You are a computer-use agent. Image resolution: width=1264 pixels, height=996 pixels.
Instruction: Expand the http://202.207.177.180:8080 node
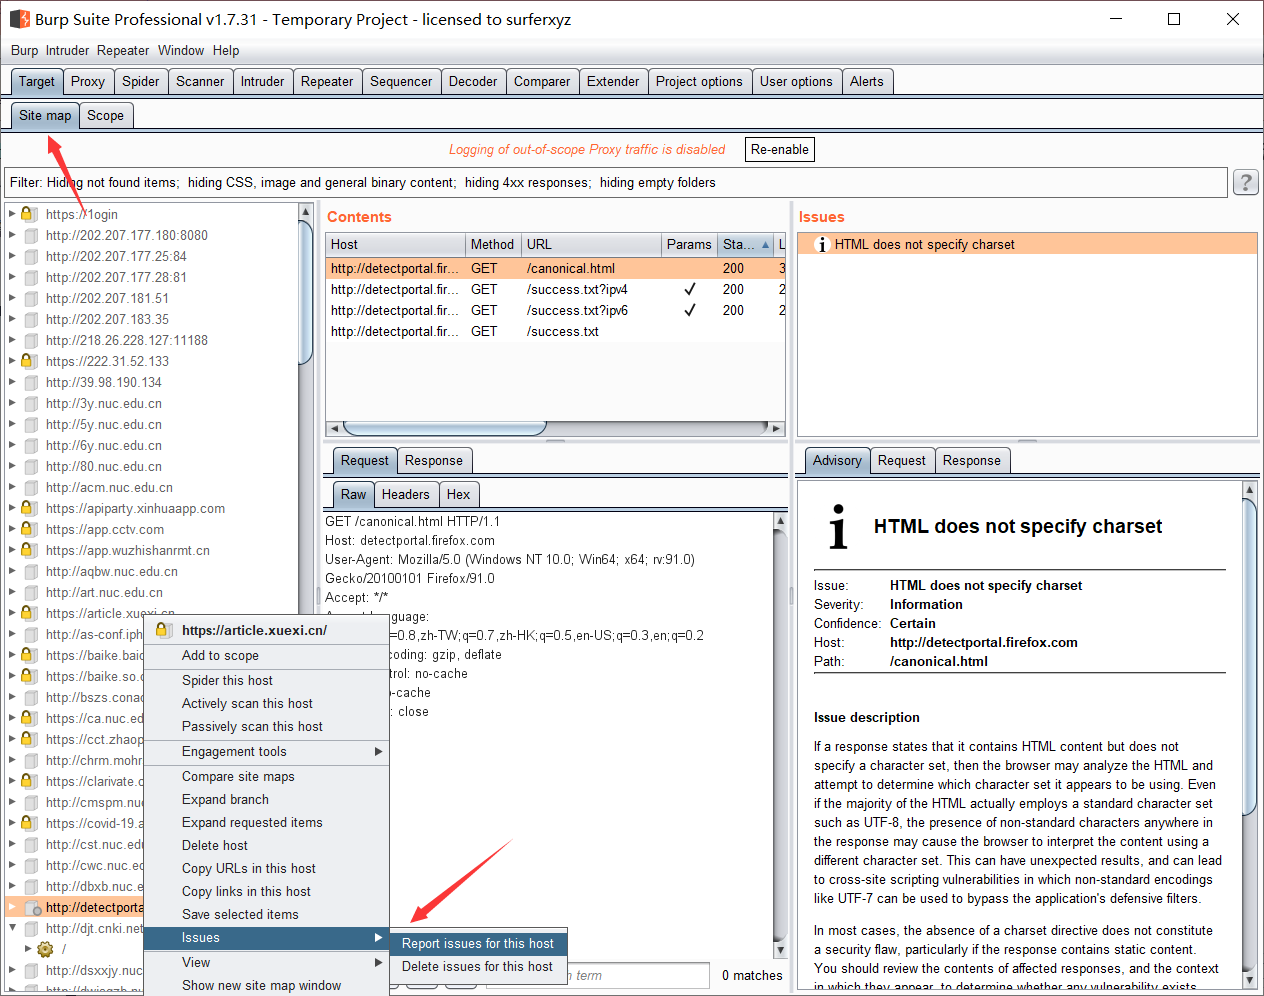click(12, 235)
